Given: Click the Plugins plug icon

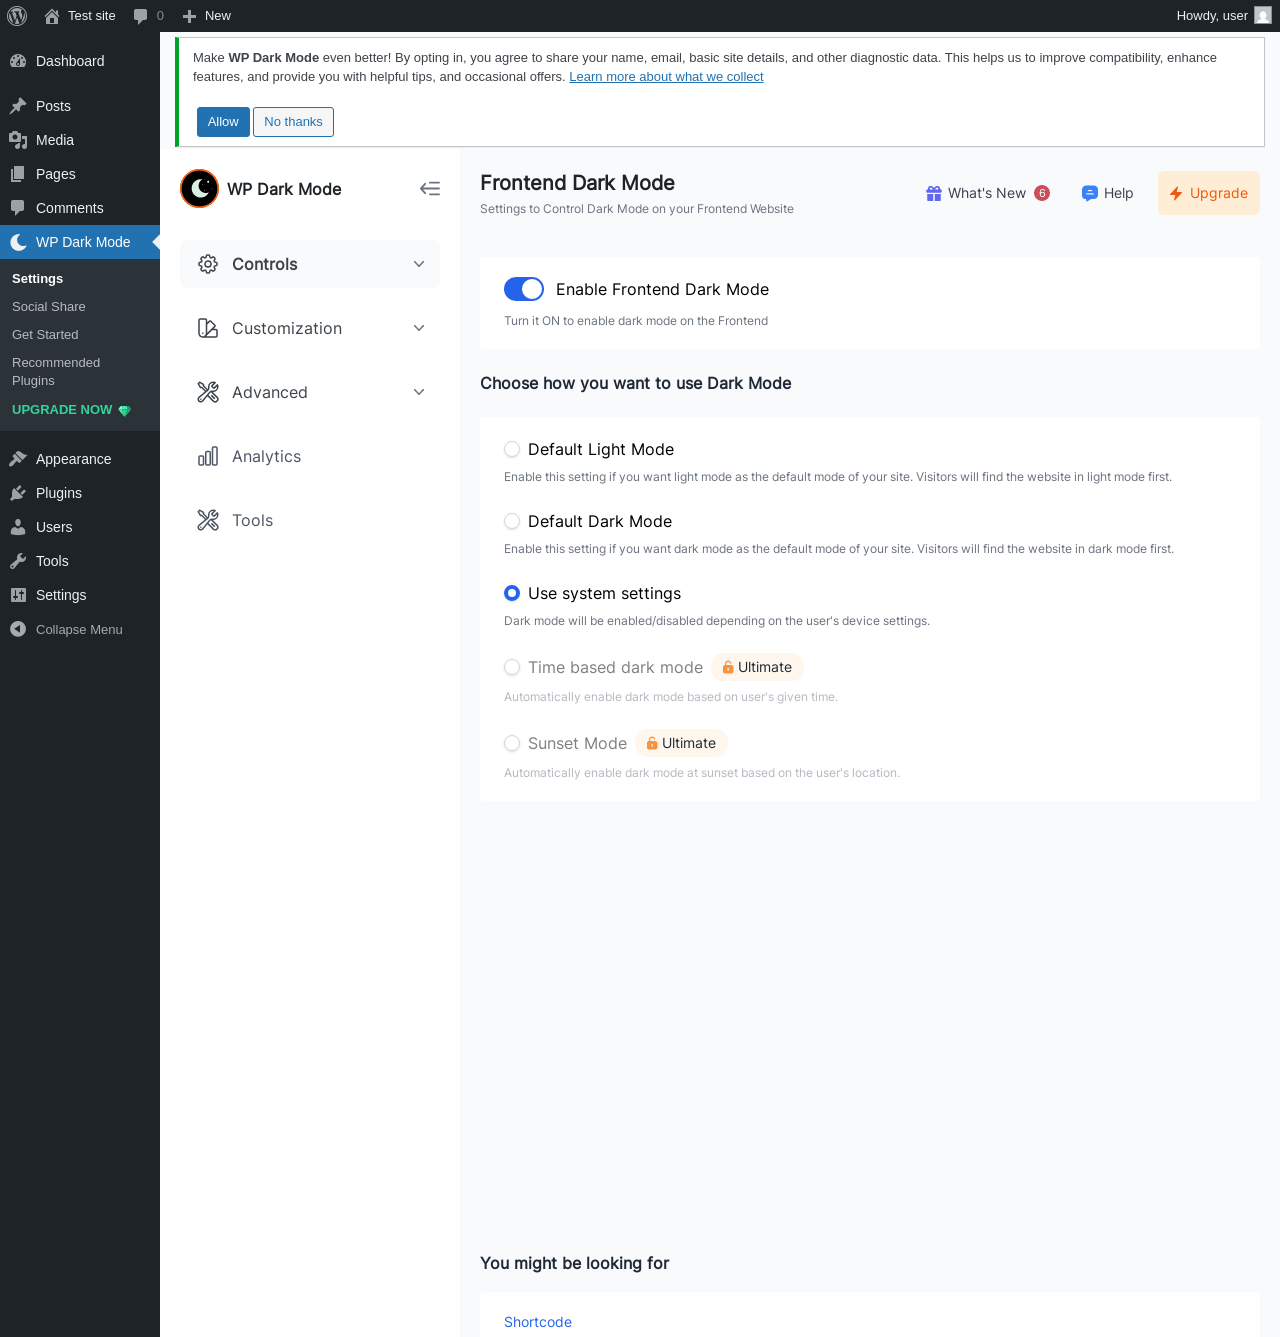Looking at the screenshot, I should coord(18,493).
